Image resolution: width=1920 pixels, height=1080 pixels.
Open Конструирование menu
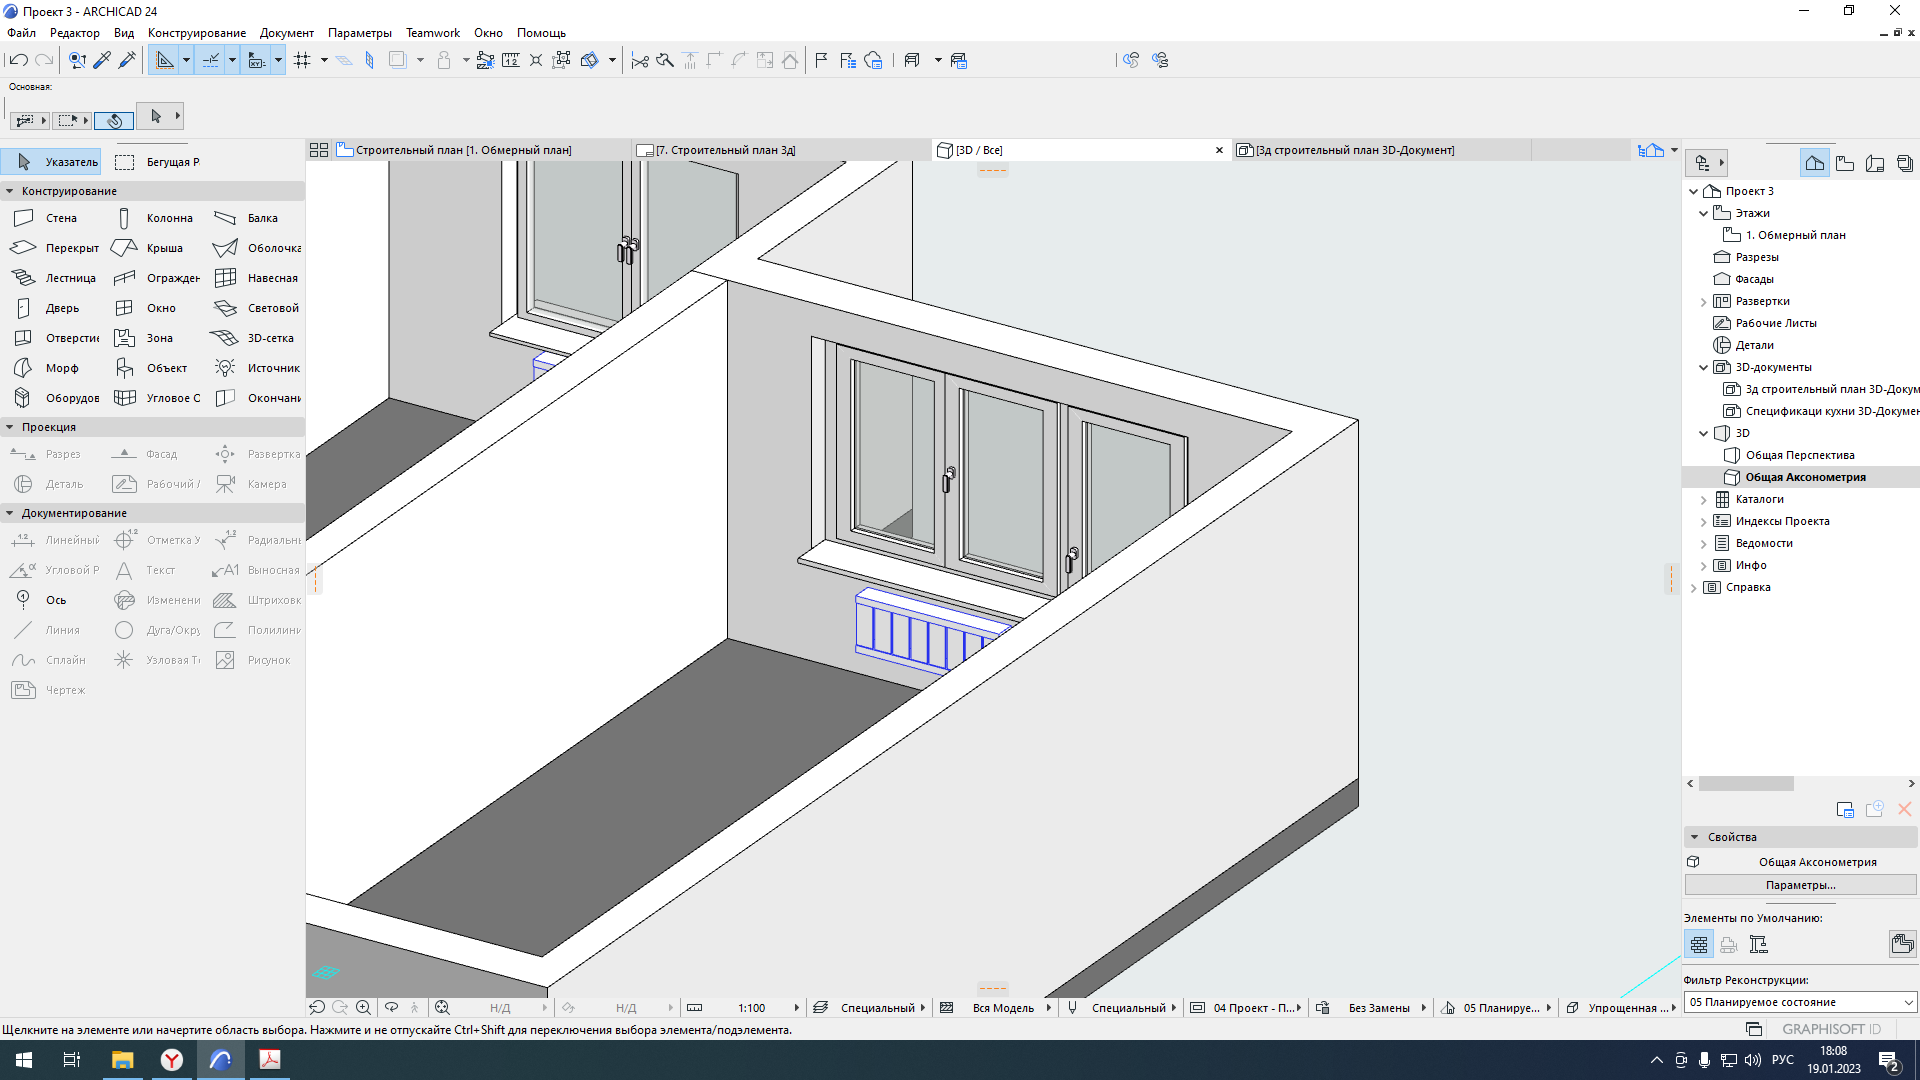pyautogui.click(x=196, y=33)
